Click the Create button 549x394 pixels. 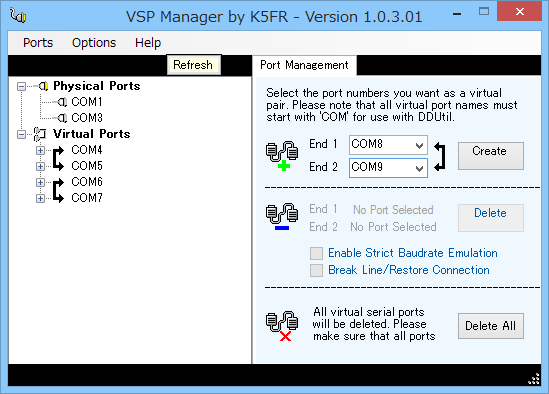[491, 156]
